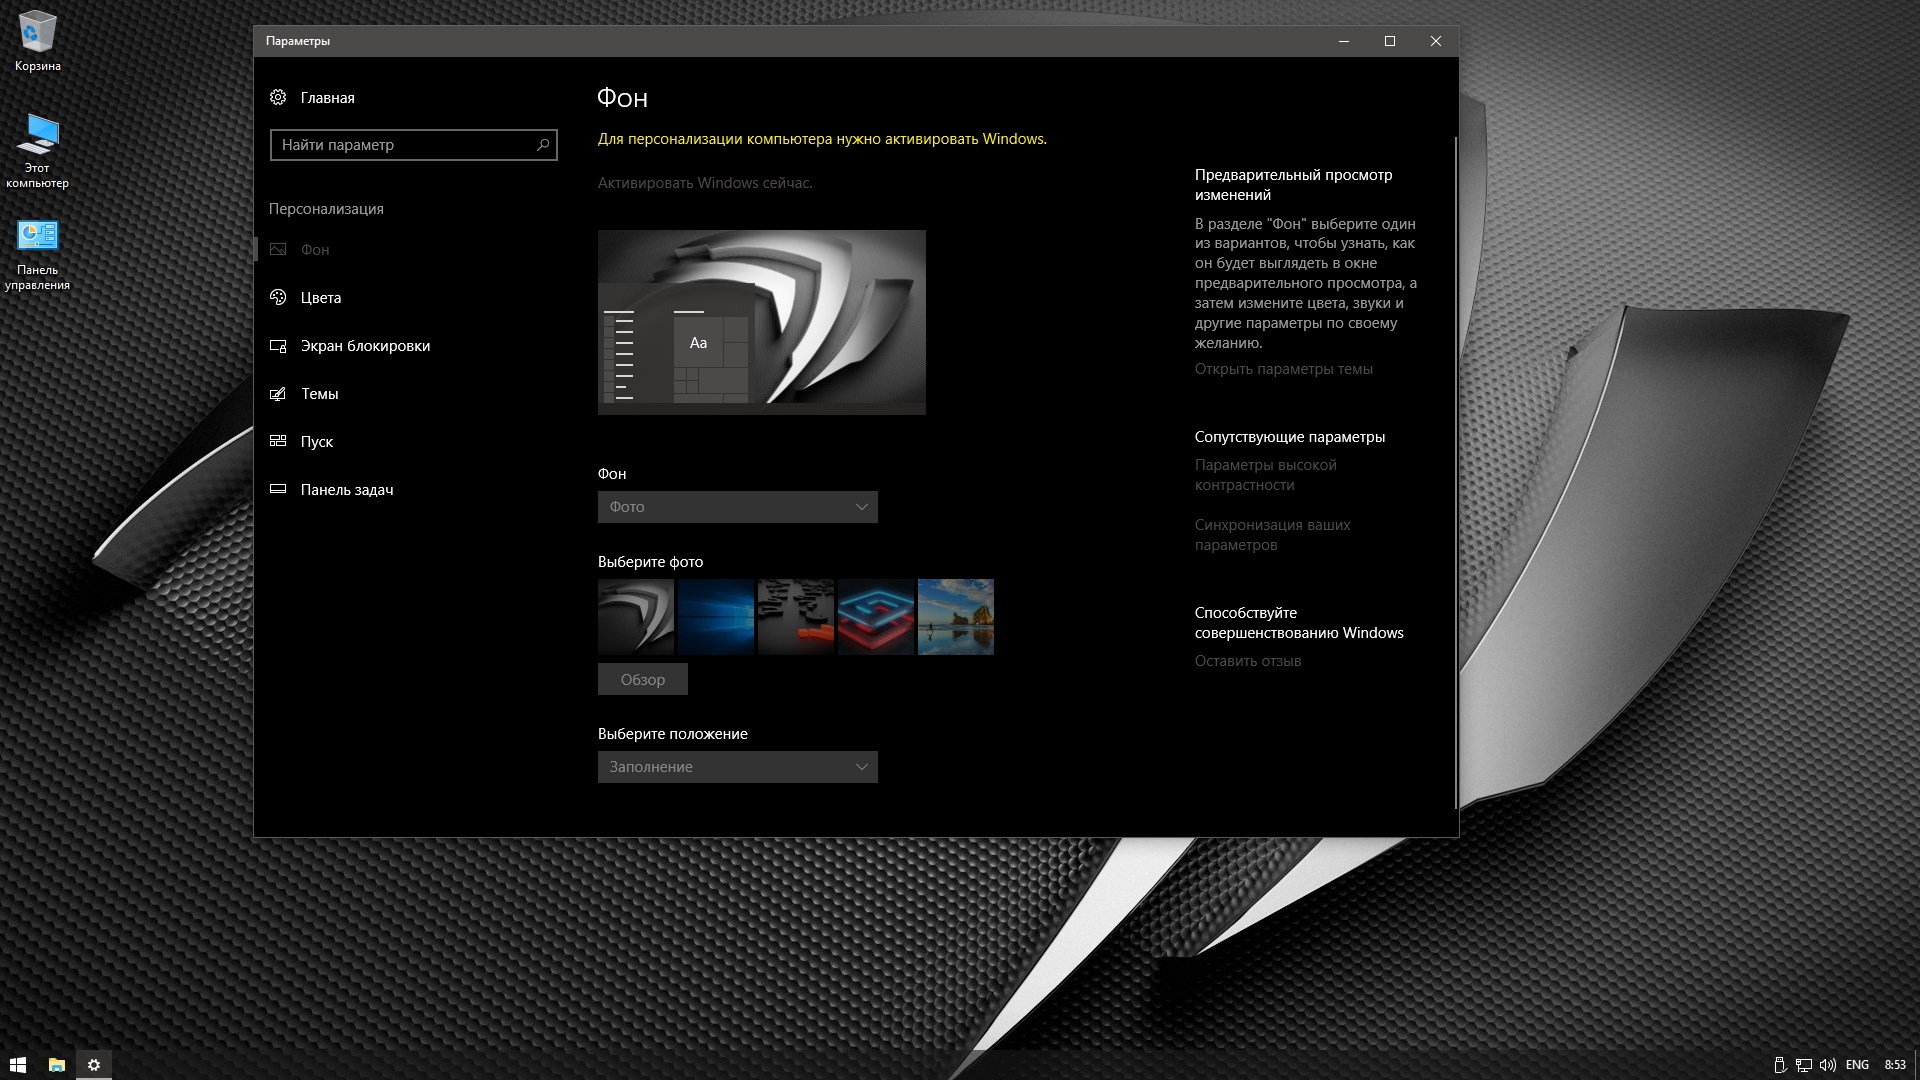1920x1080 pixels.
Task: Open the Цвета palette section
Action: pos(320,298)
